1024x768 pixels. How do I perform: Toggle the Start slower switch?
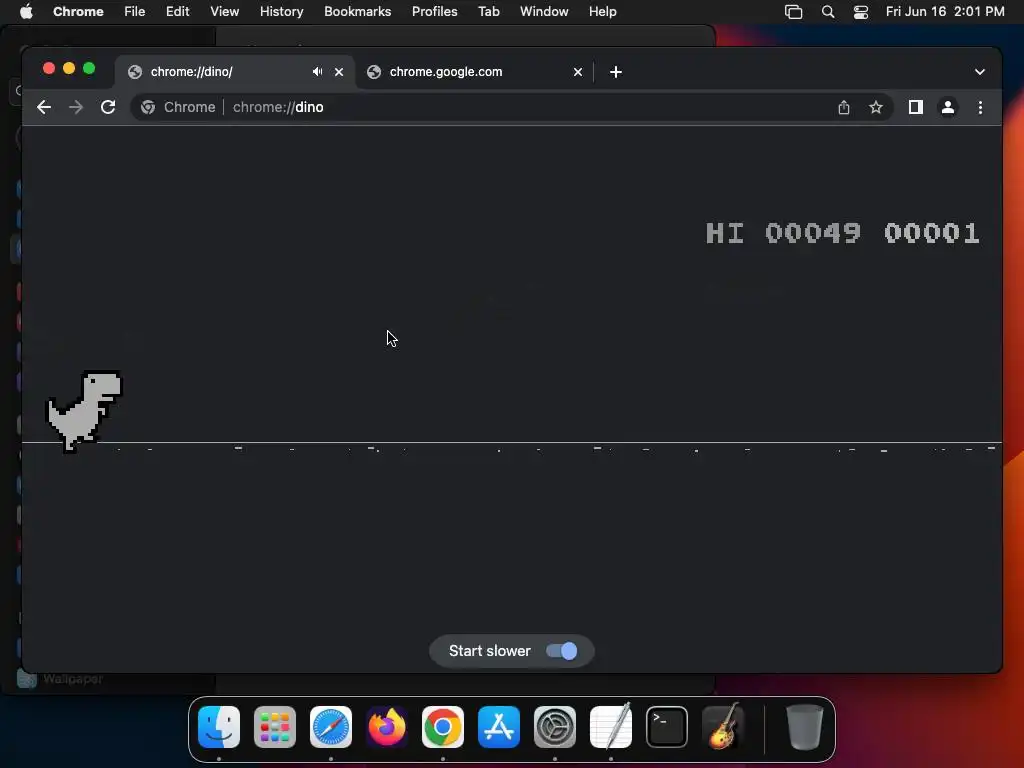click(562, 651)
